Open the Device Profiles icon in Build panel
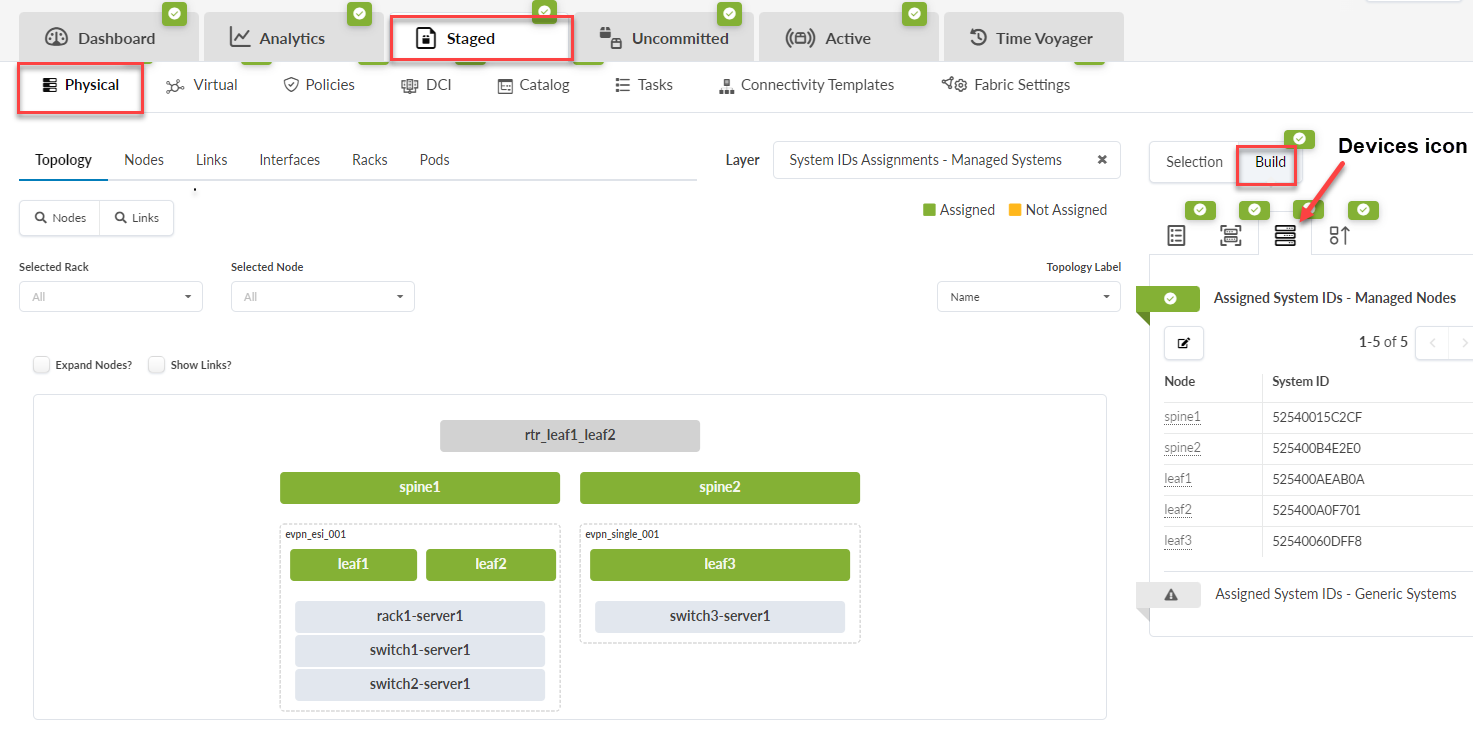1476x755 pixels. (x=1231, y=235)
